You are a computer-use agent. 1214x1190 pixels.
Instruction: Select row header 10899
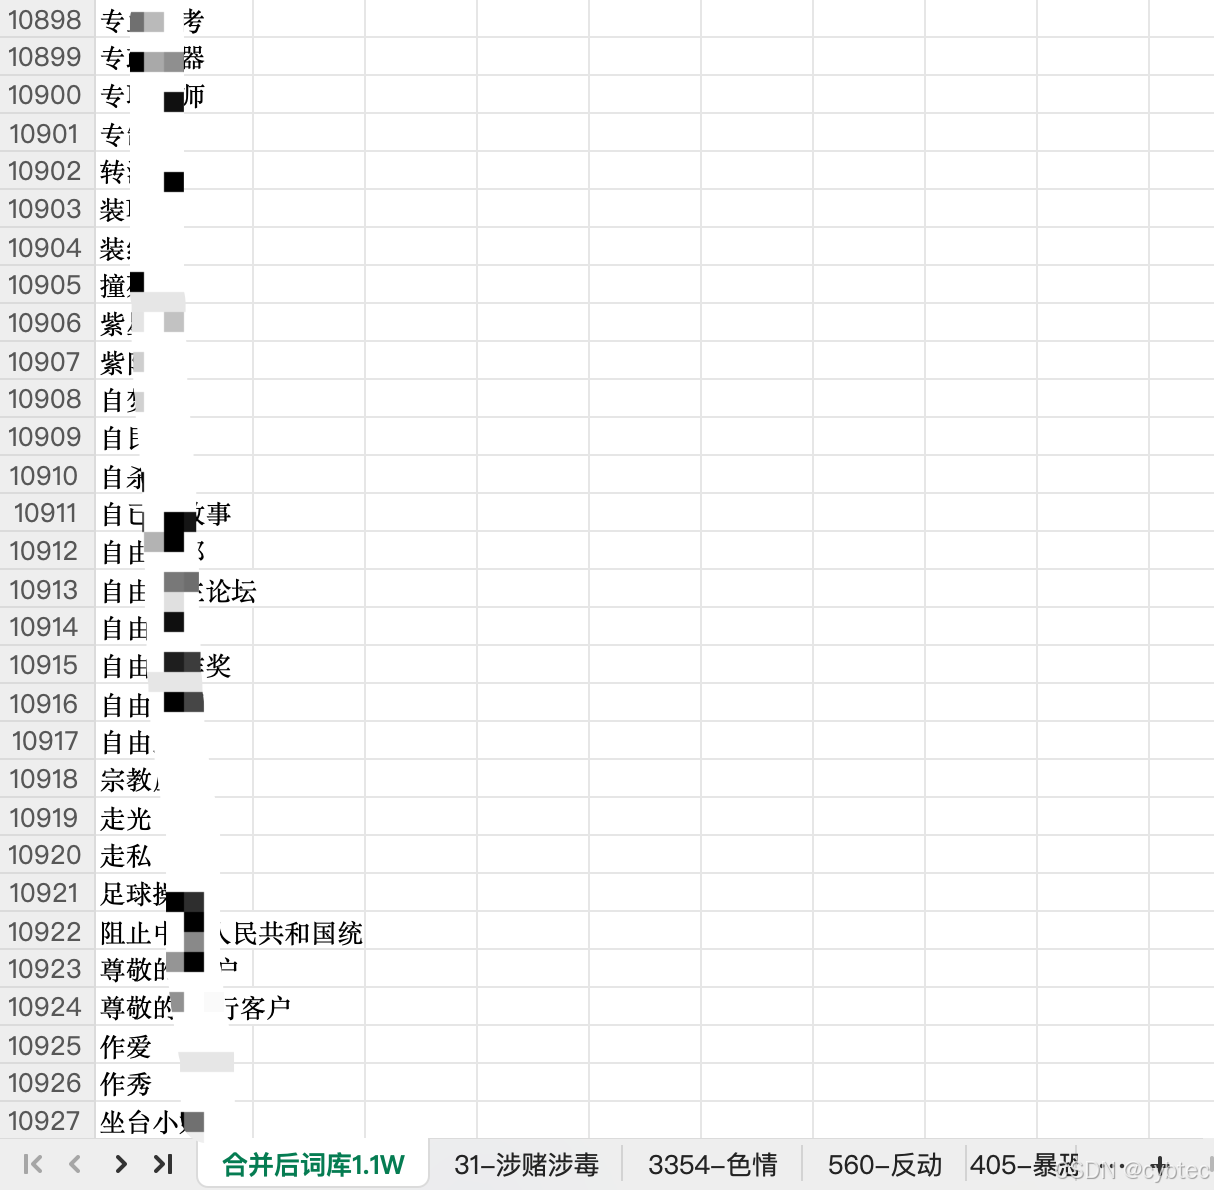coord(47,57)
